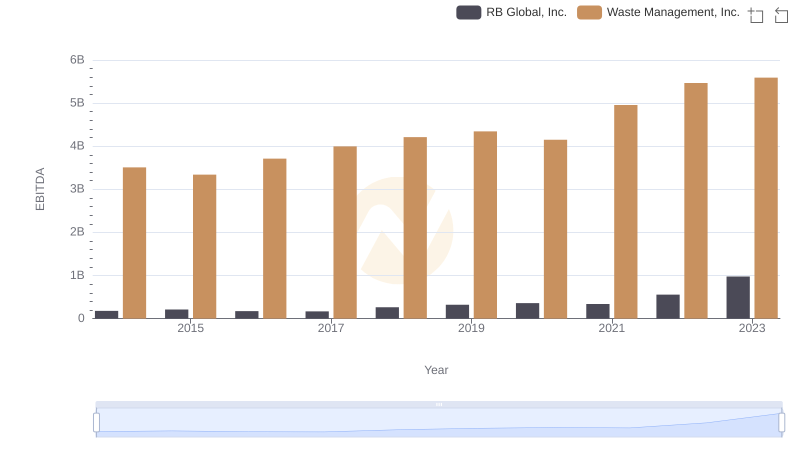Click Waste Management bar for 2022
The image size is (800, 461).
tap(696, 200)
